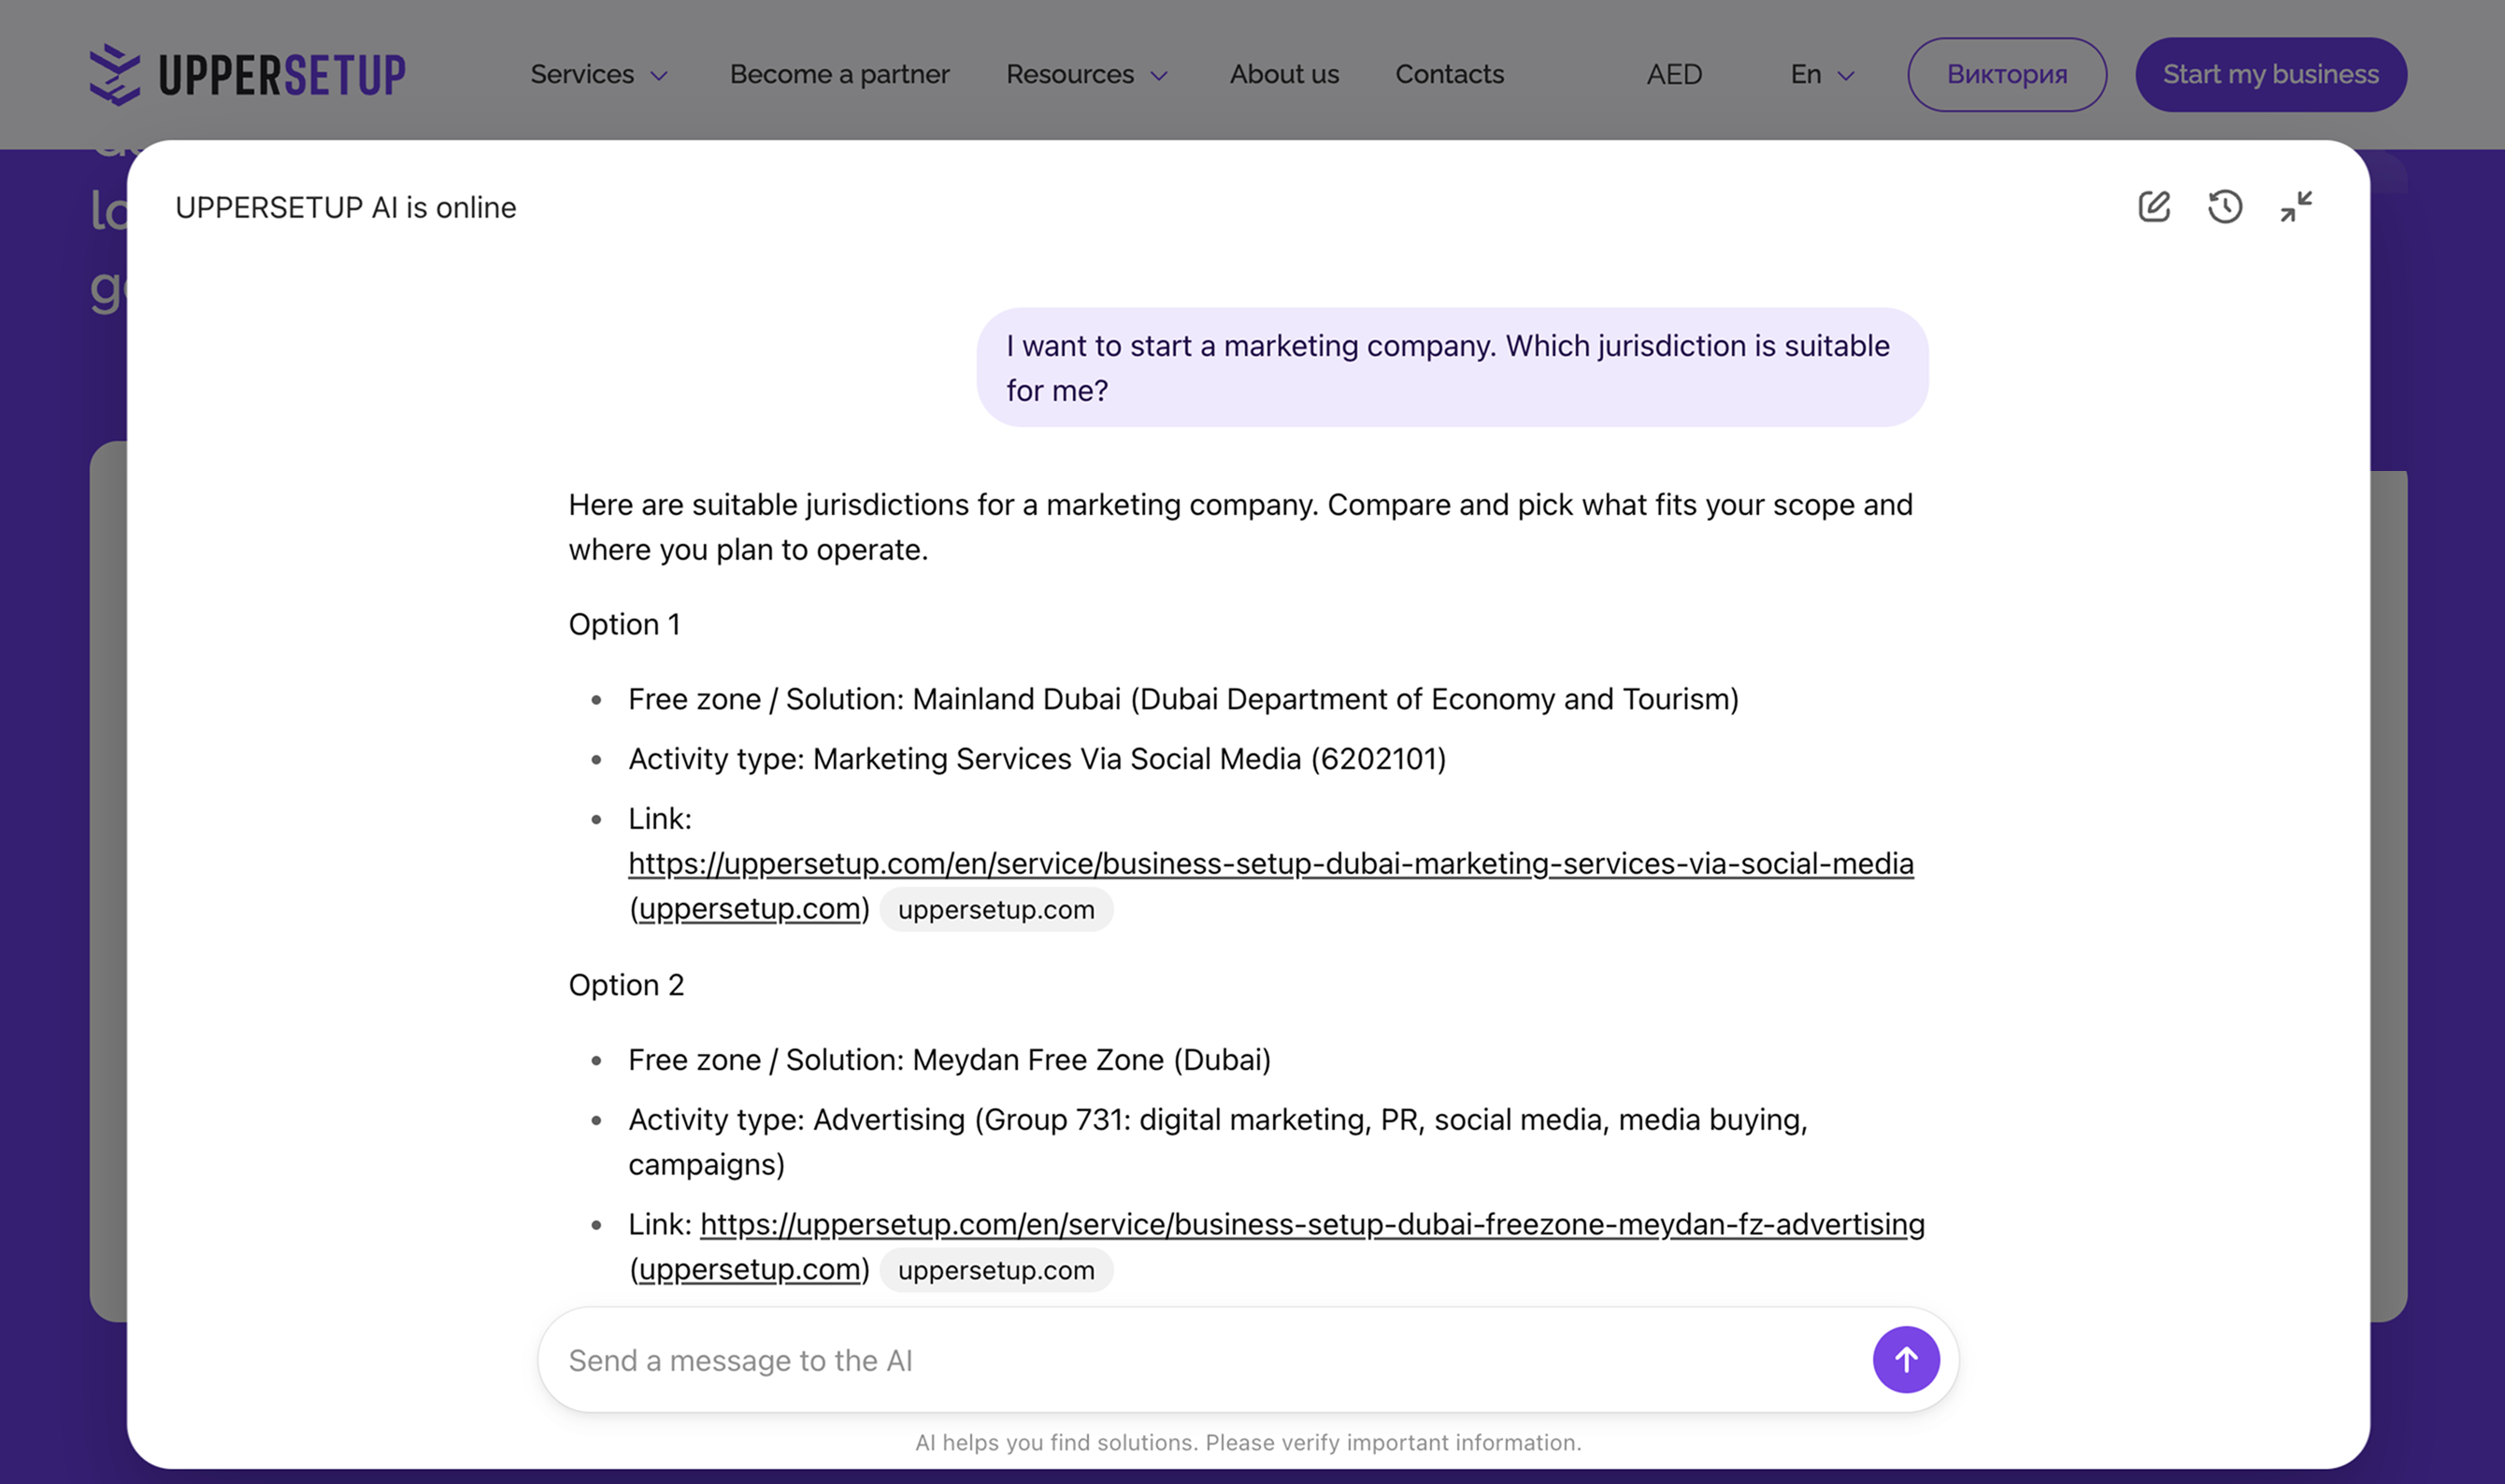Collapse the AI chat window
Image resolution: width=2505 pixels, height=1484 pixels.
pyautogui.click(x=2296, y=207)
